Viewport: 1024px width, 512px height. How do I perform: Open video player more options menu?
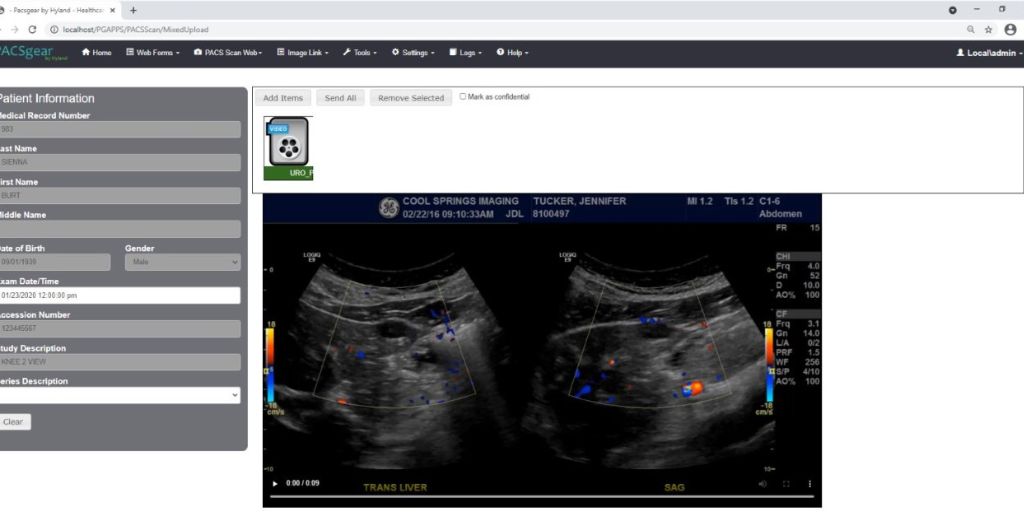coord(810,484)
